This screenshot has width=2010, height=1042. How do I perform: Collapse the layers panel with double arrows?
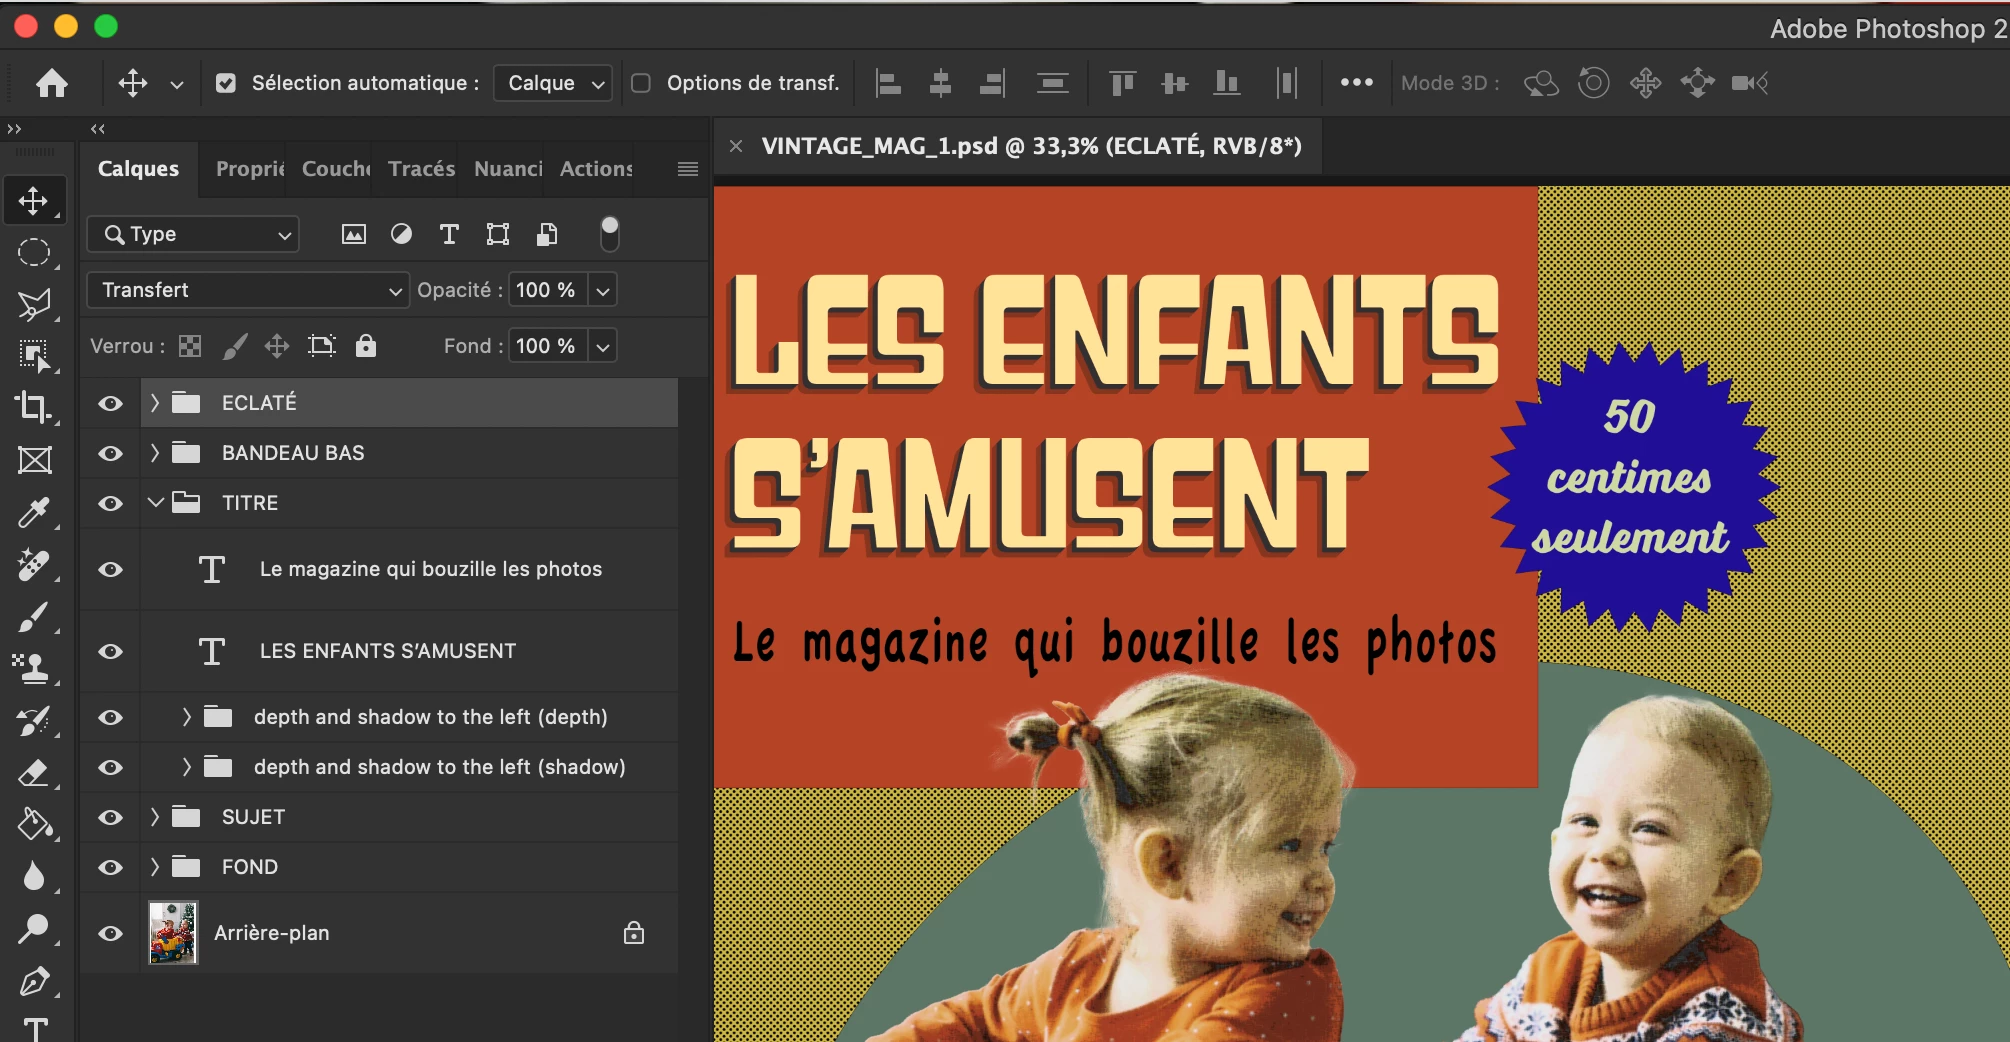(x=98, y=128)
